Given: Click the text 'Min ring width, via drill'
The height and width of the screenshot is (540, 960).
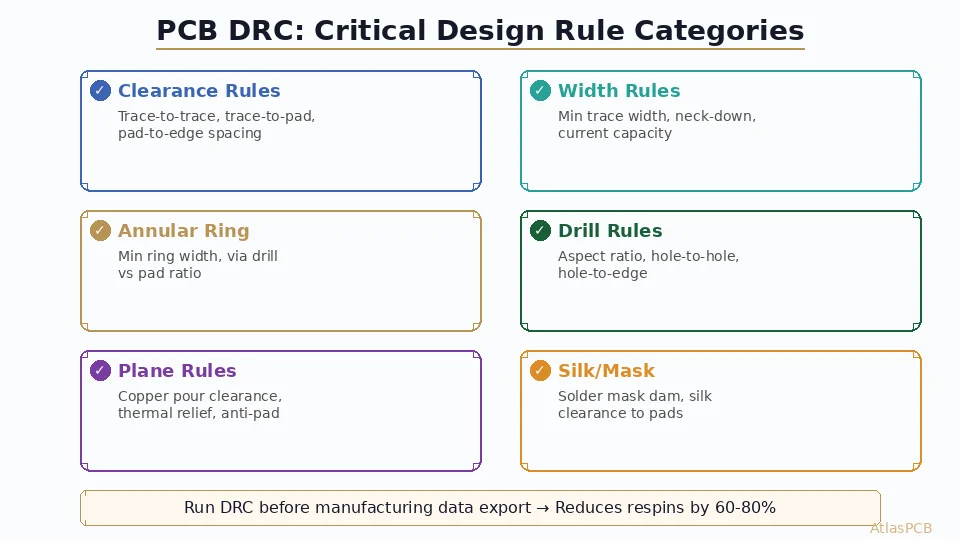Looking at the screenshot, I should (x=198, y=256).
